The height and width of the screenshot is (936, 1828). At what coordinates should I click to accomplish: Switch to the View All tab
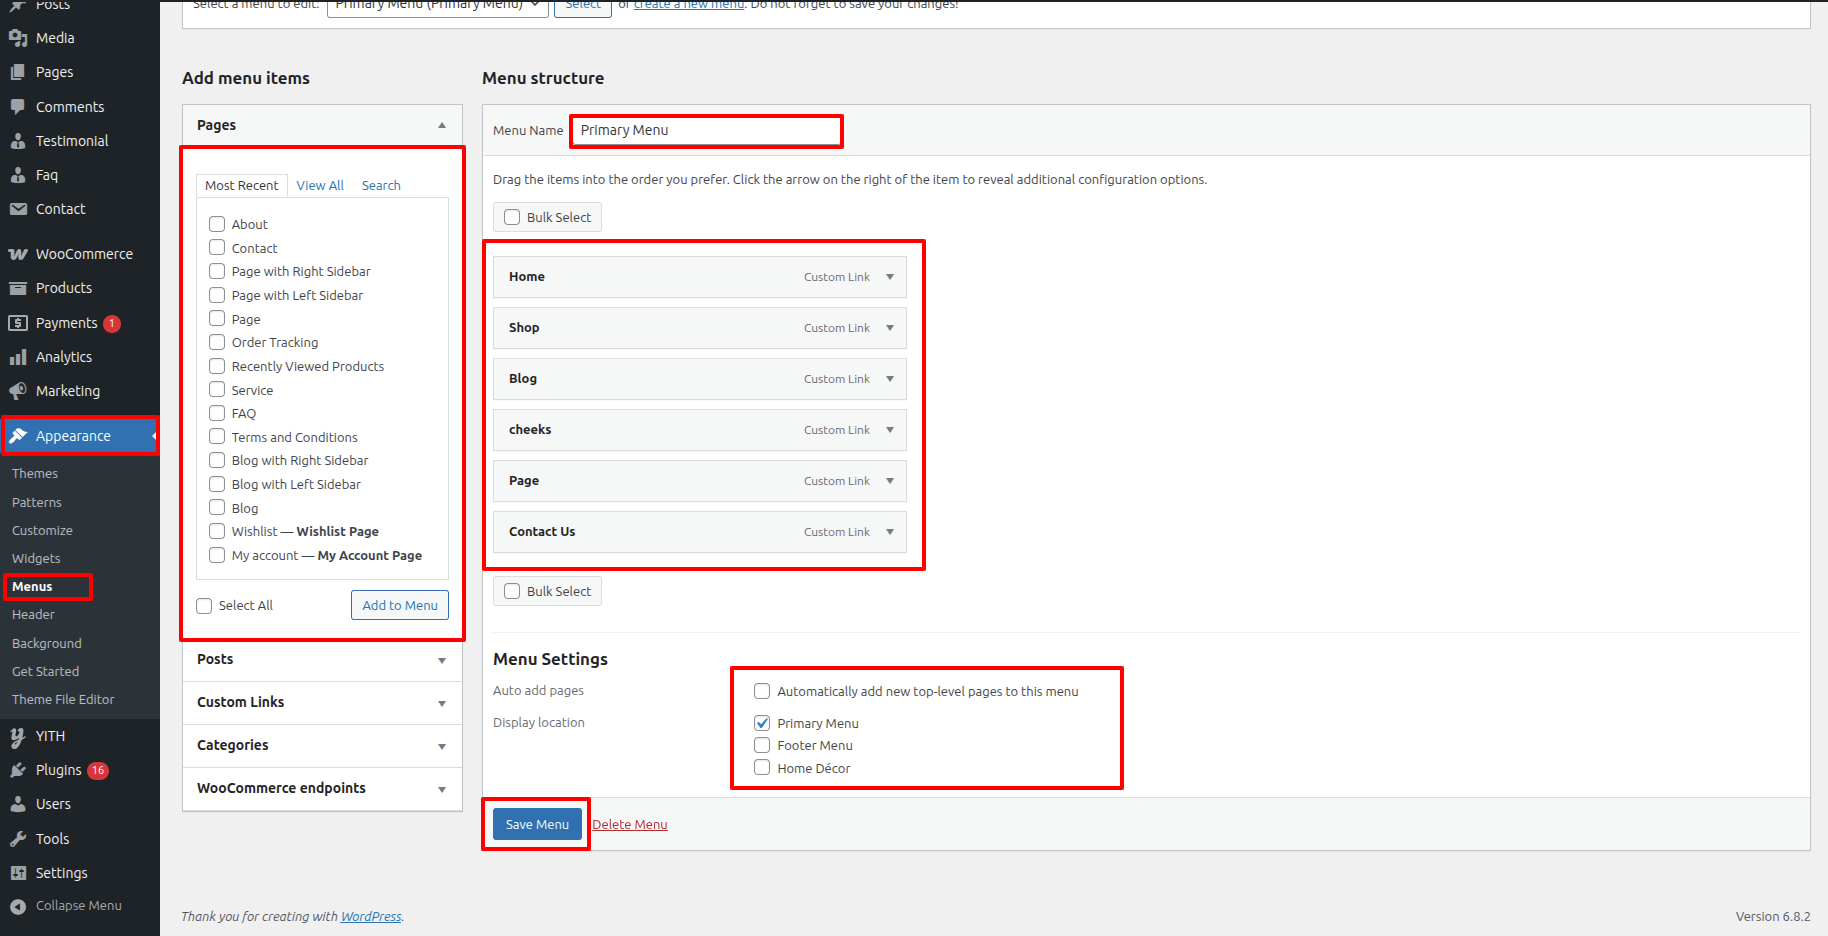coord(320,186)
